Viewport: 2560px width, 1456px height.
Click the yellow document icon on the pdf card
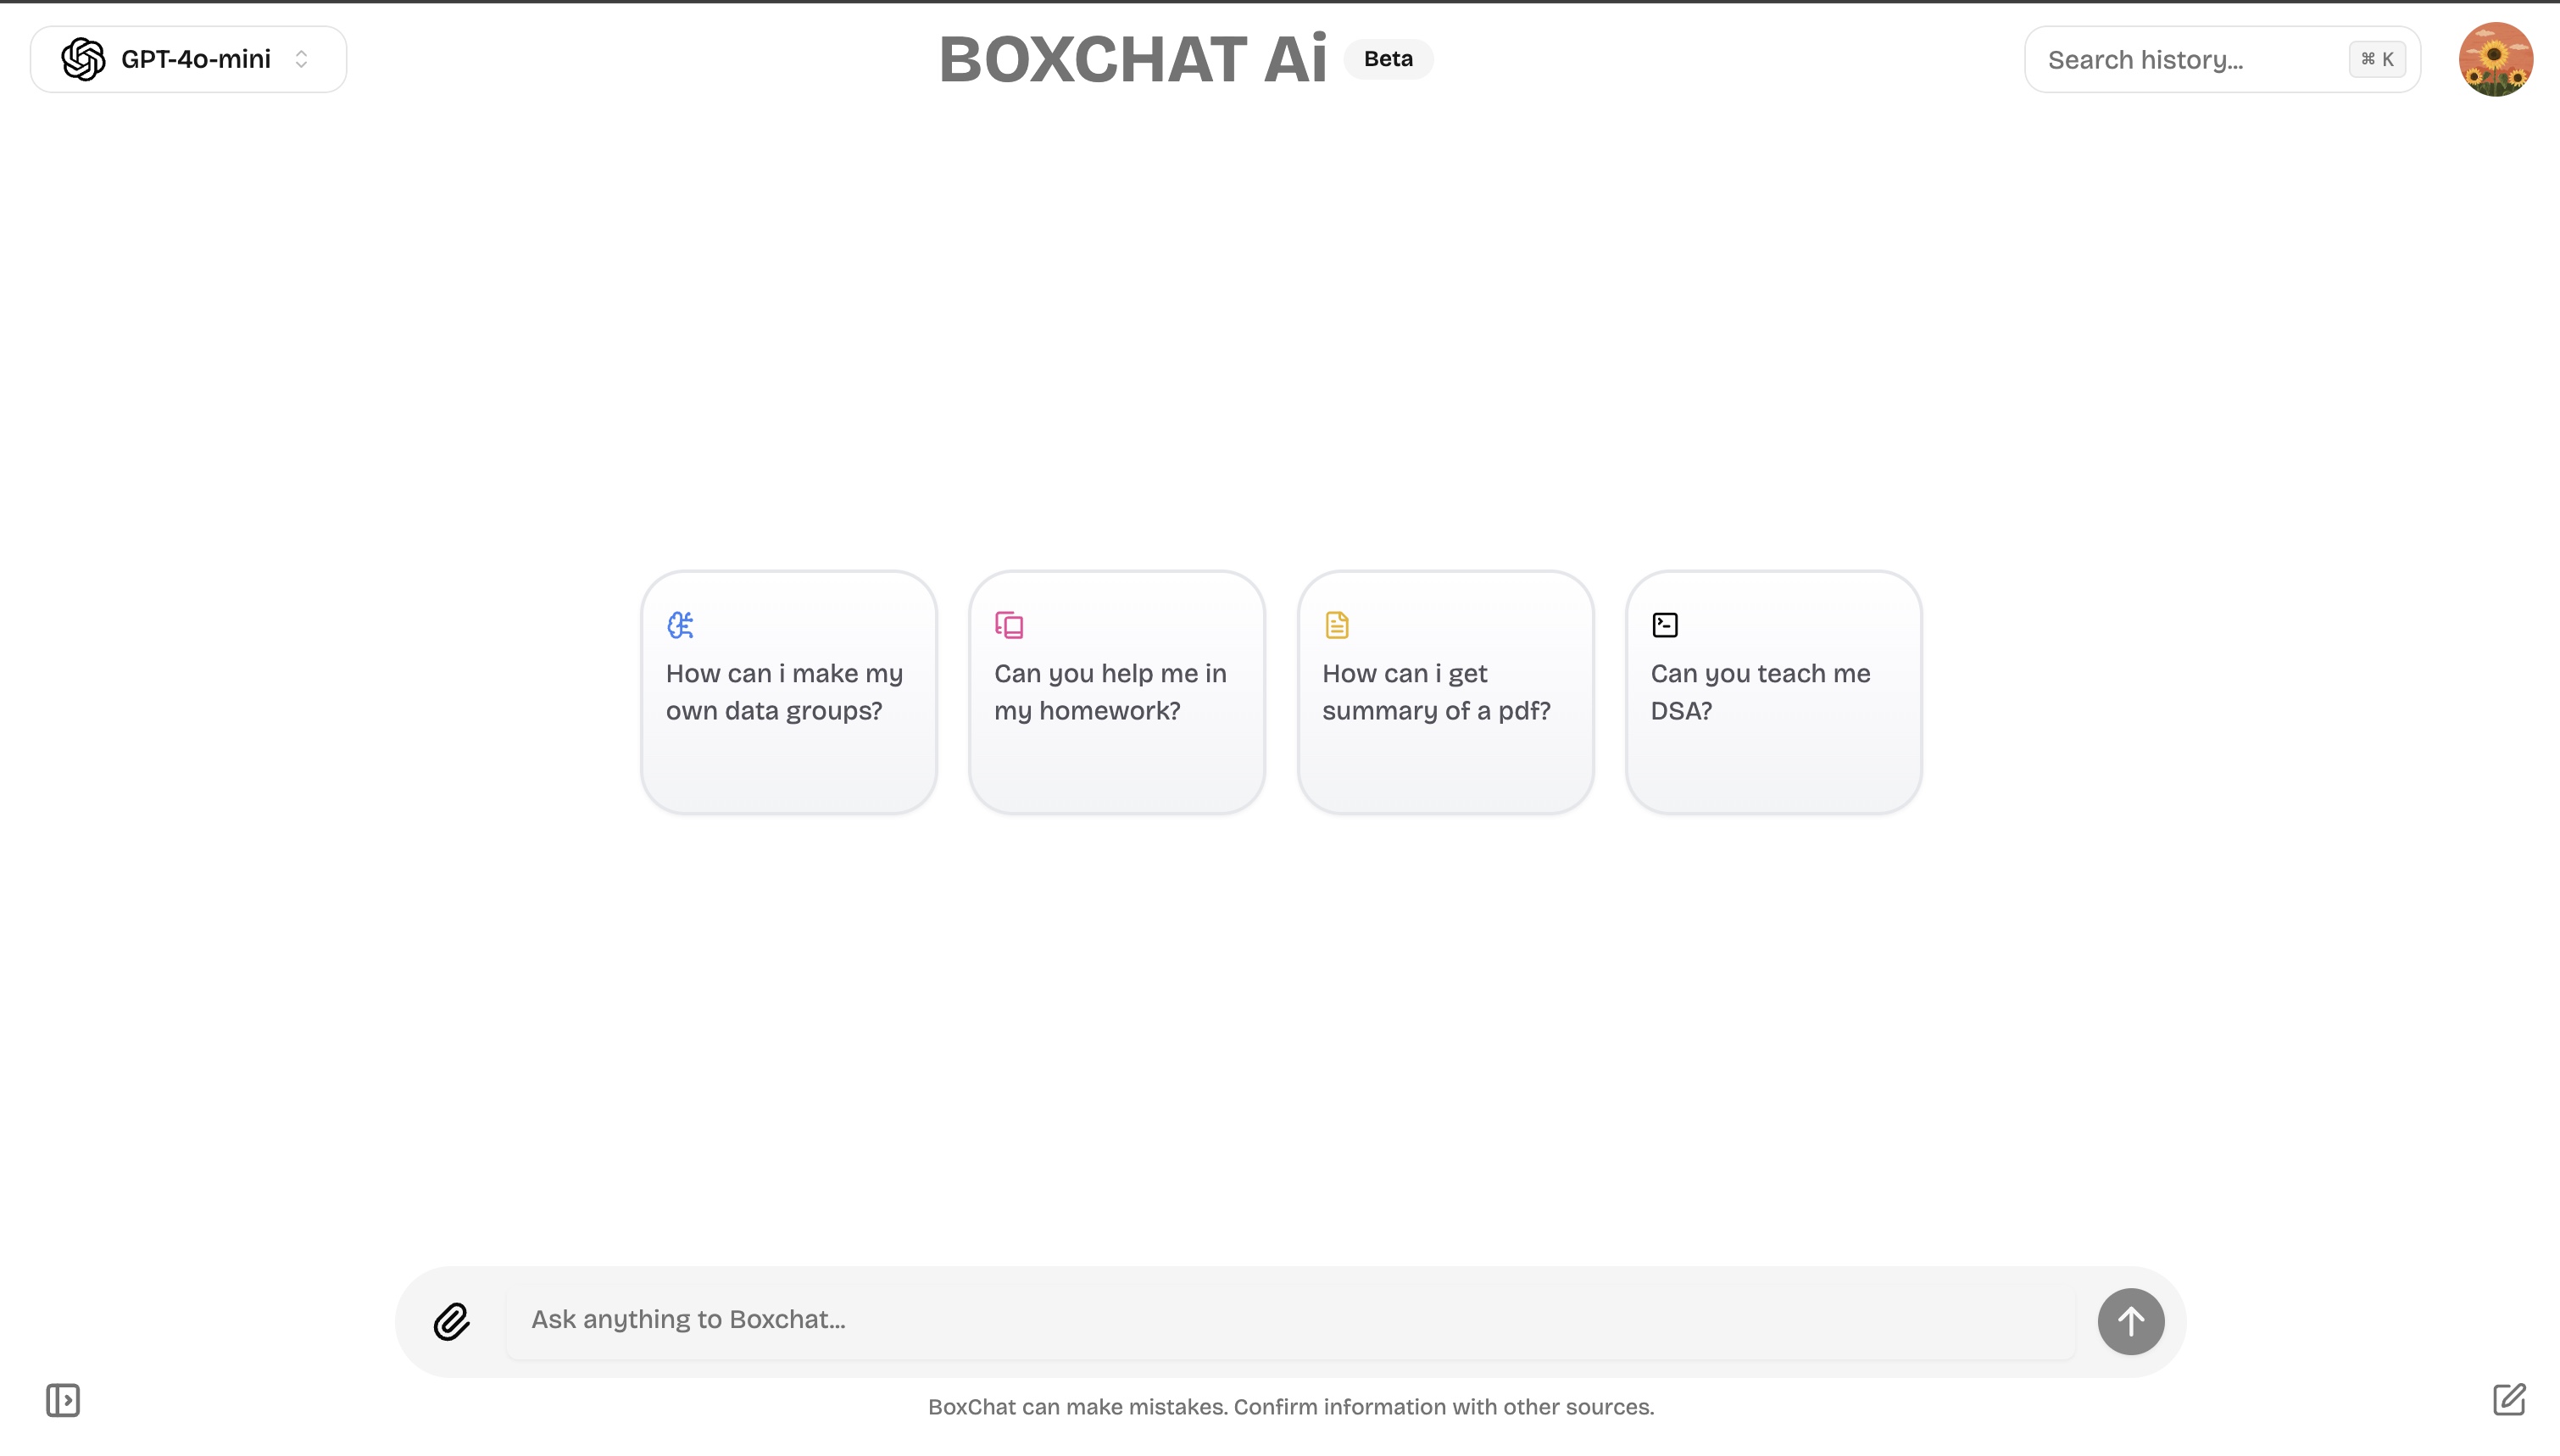[1337, 624]
